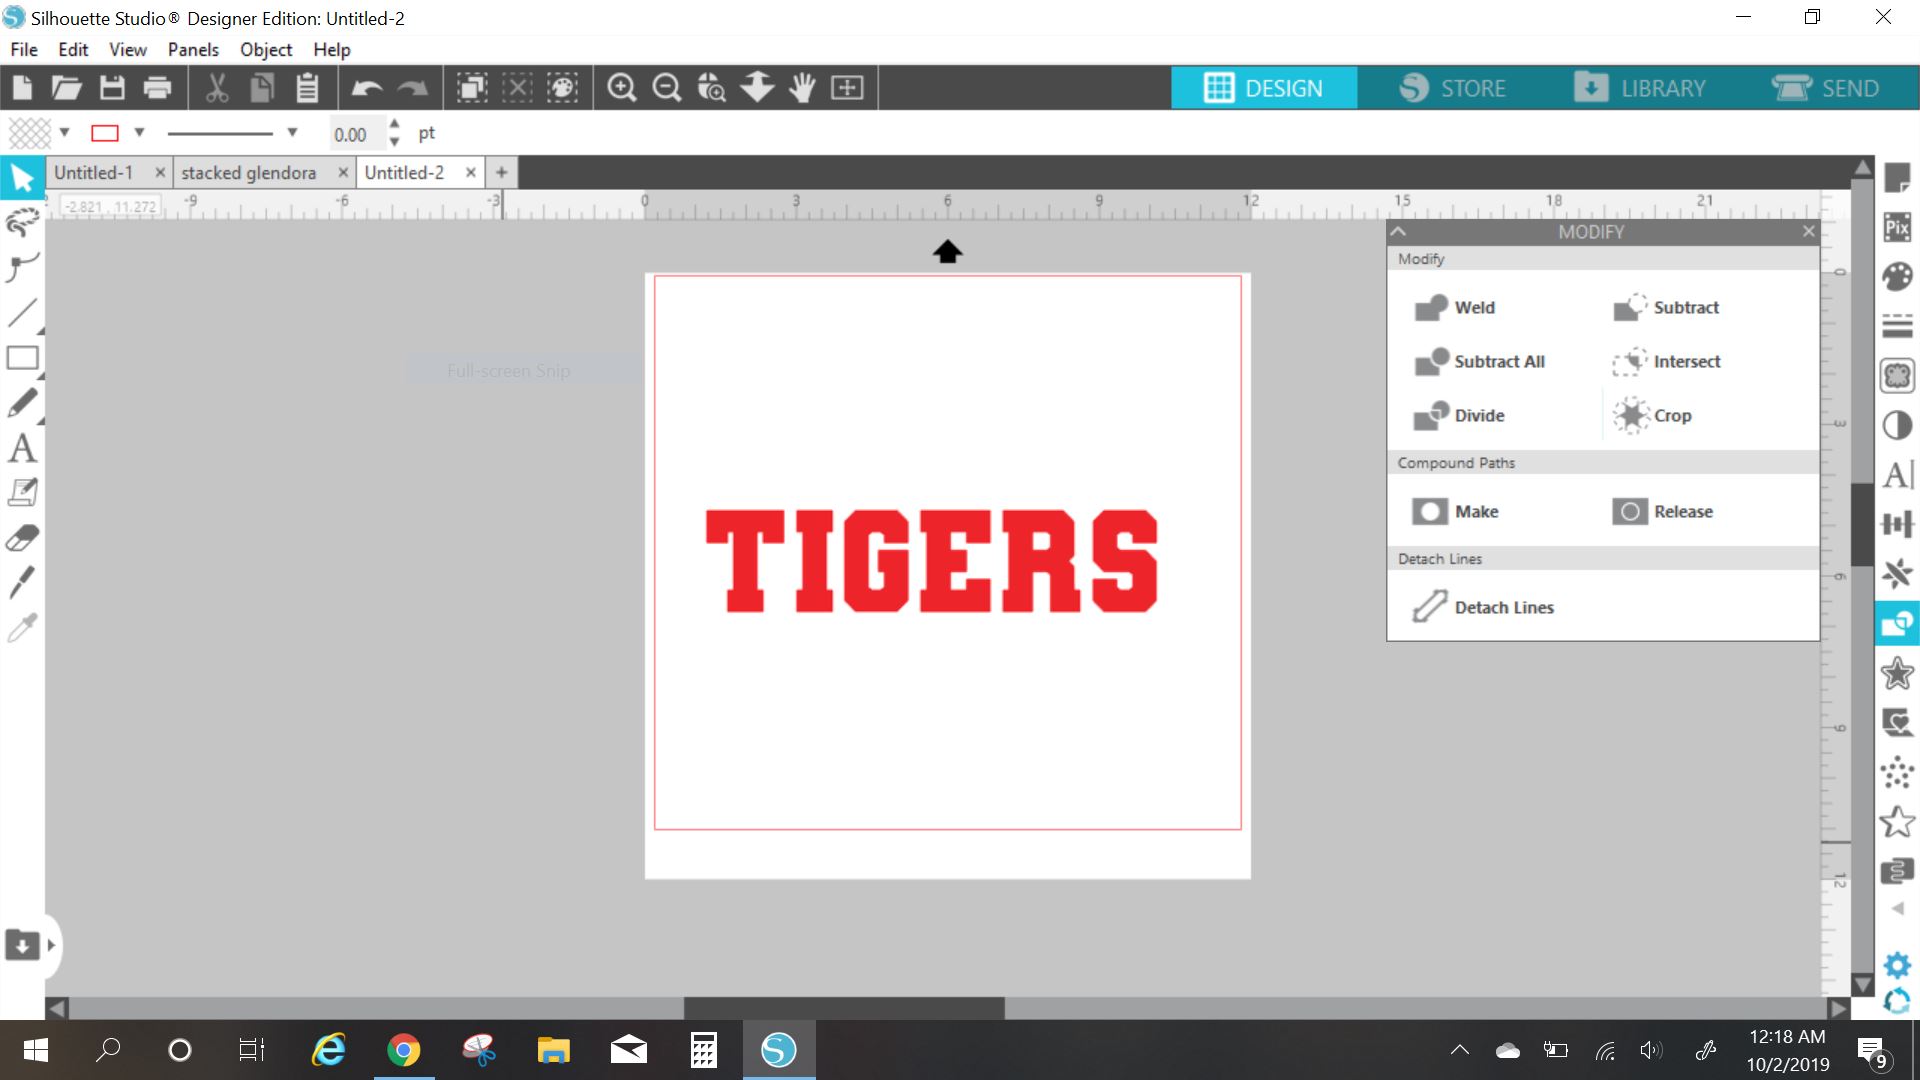Open the PixScan panel

pos(1897,228)
